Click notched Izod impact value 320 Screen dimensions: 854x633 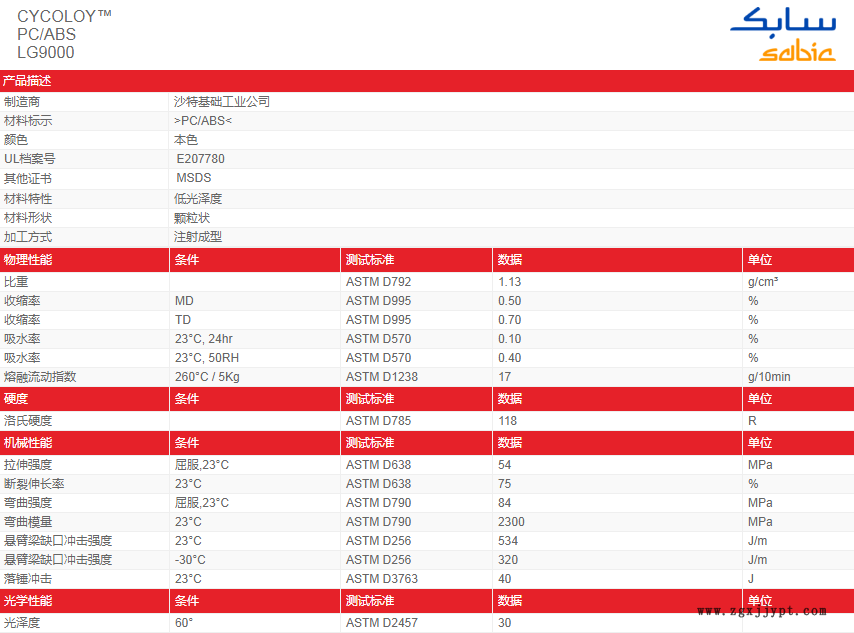point(508,560)
